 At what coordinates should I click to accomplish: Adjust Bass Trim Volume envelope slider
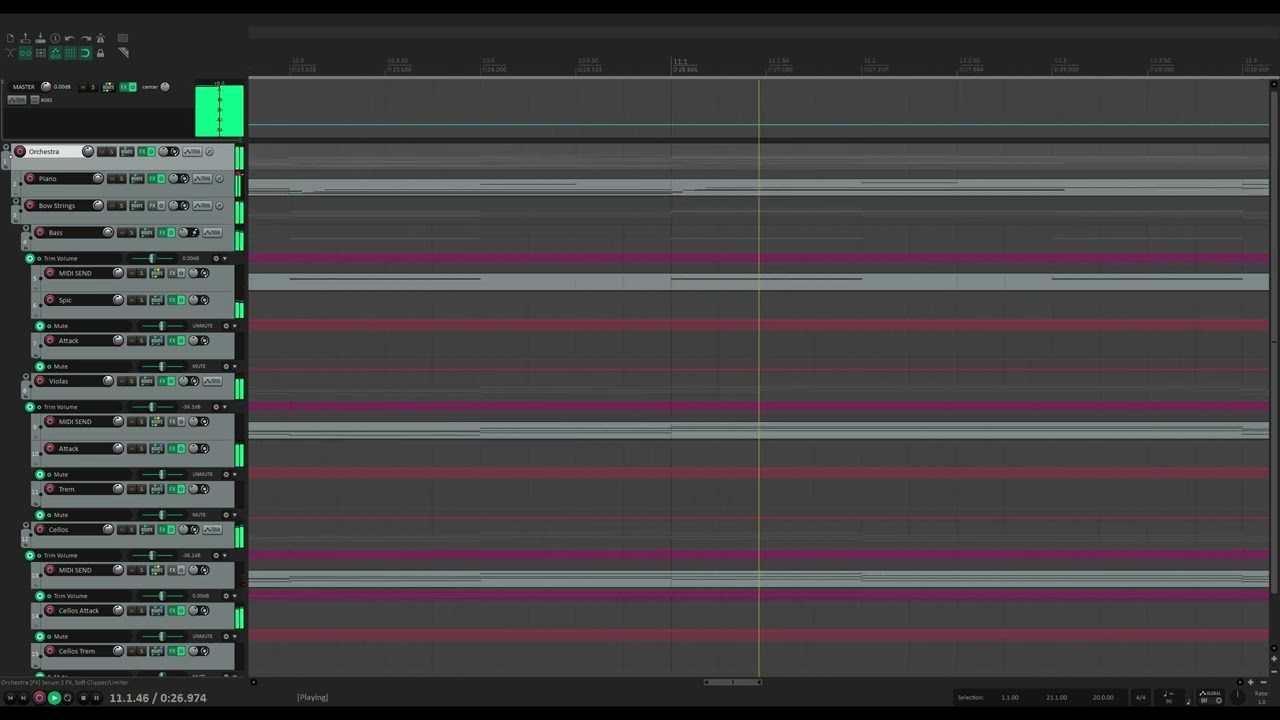click(152, 258)
